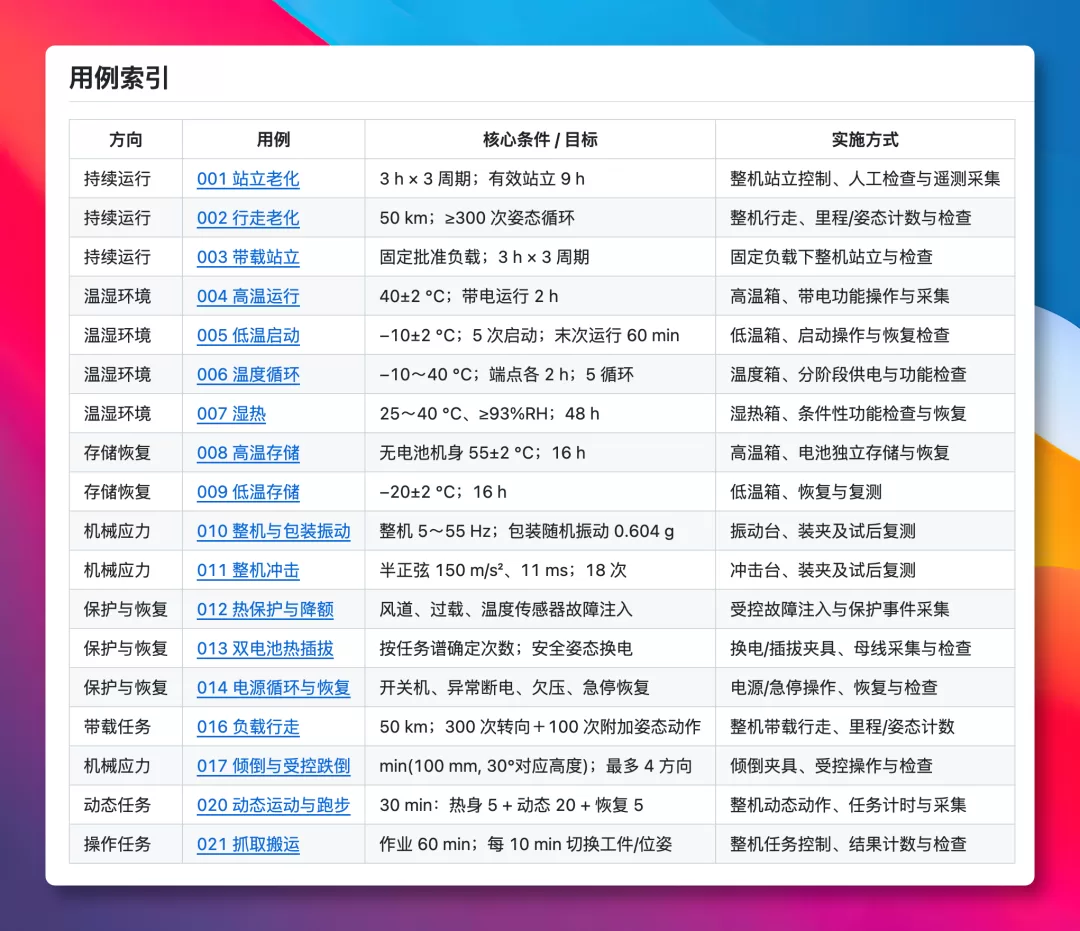This screenshot has height=931, width=1080.
Task: Open the 001 站立老化 use case link
Action: coord(248,179)
